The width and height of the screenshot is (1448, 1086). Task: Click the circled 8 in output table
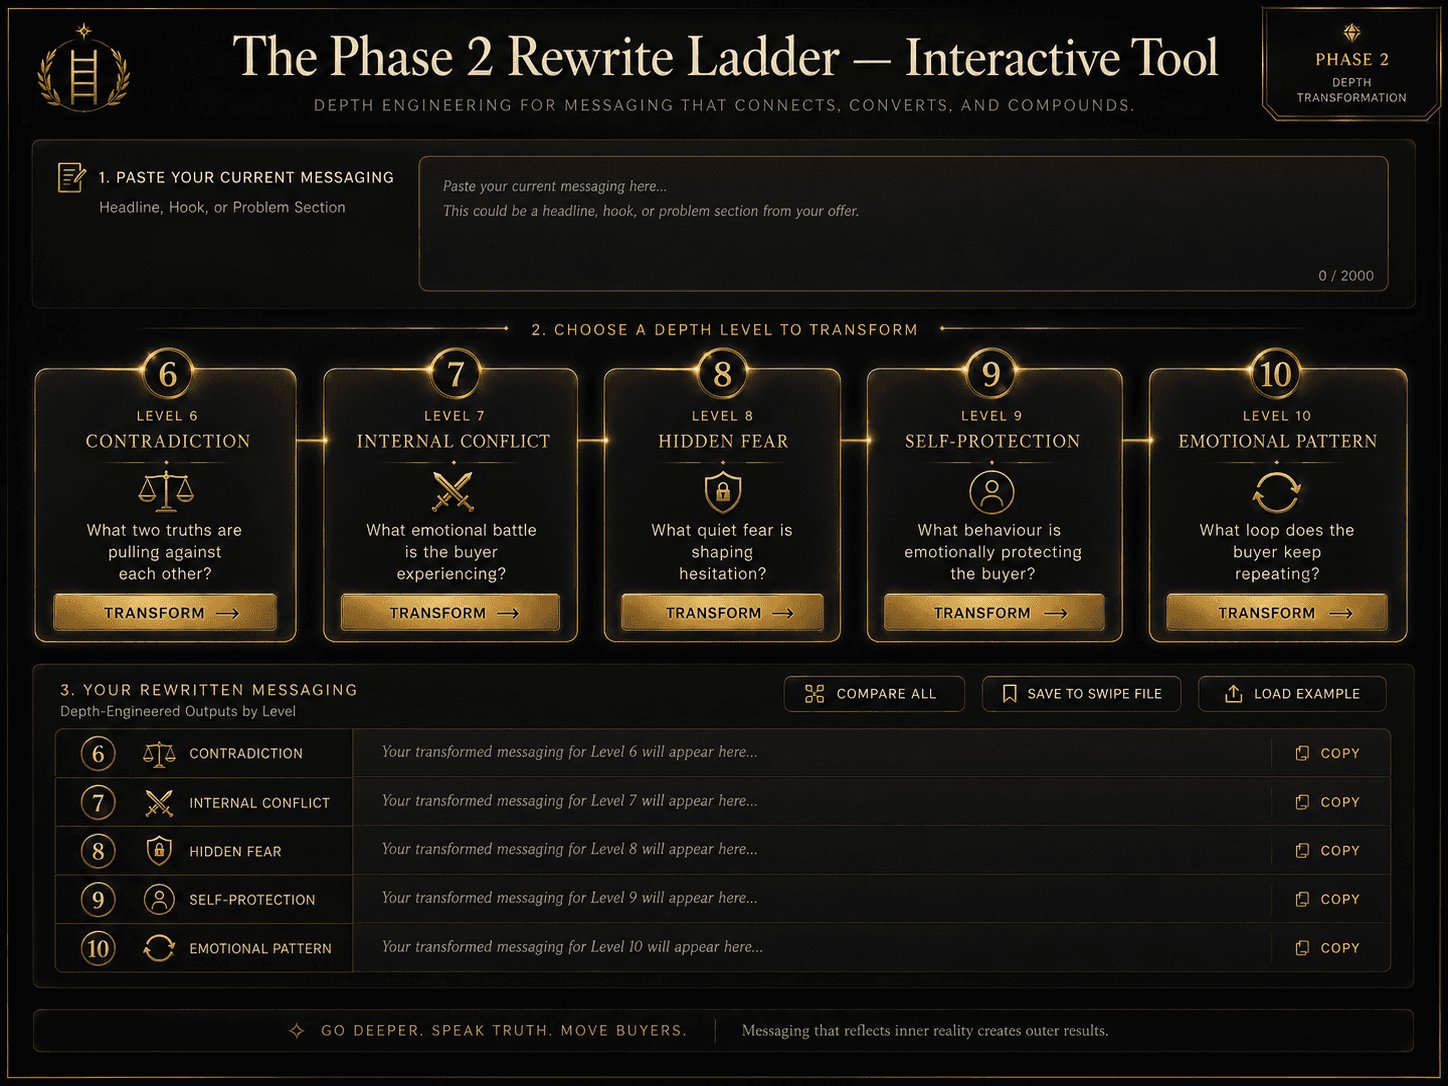coord(98,851)
